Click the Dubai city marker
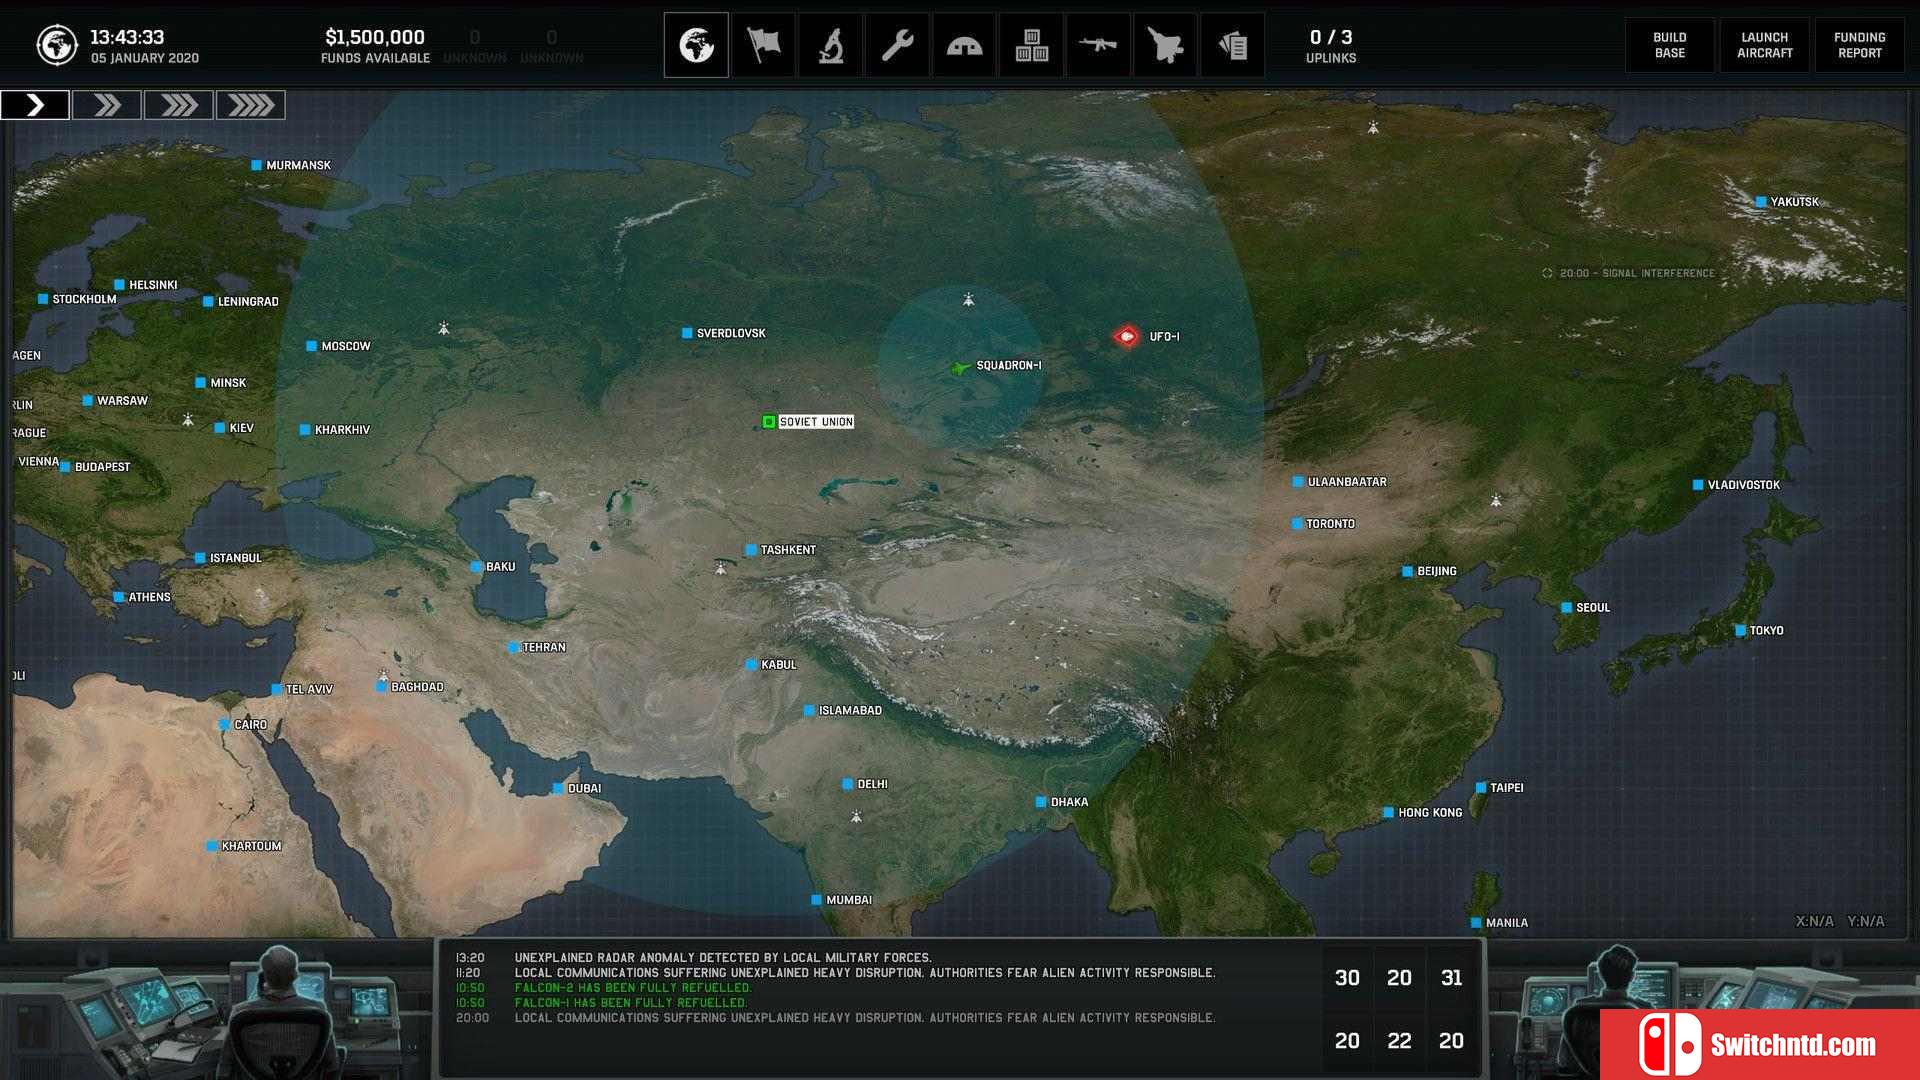 point(558,789)
